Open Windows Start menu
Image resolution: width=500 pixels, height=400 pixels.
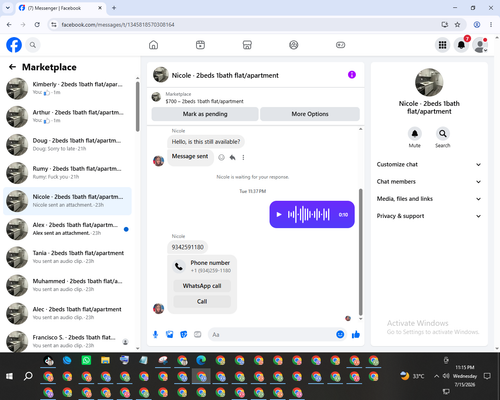click(9, 376)
